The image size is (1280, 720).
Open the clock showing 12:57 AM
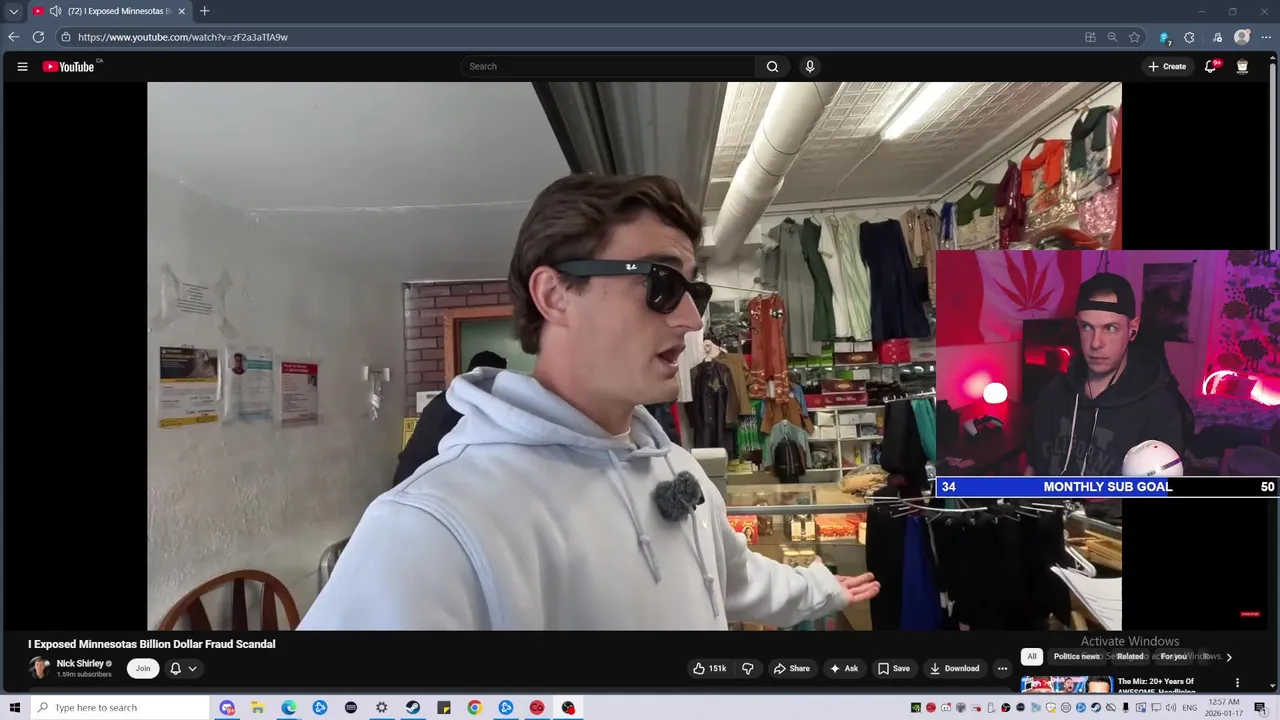pyautogui.click(x=1224, y=708)
